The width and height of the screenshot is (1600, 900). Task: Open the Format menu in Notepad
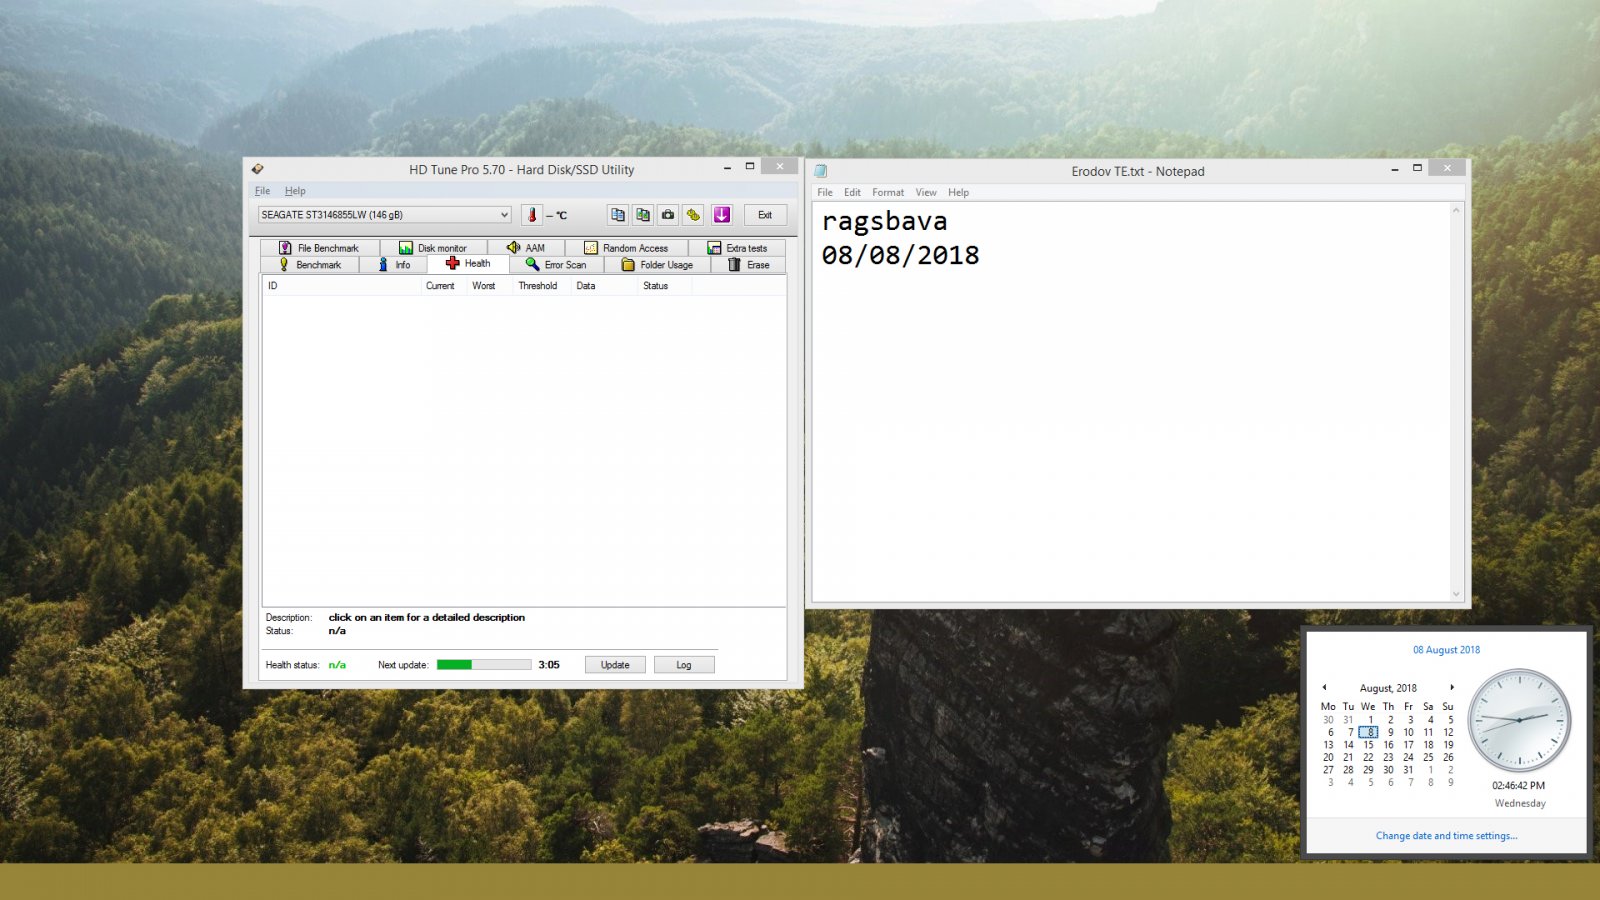888,192
